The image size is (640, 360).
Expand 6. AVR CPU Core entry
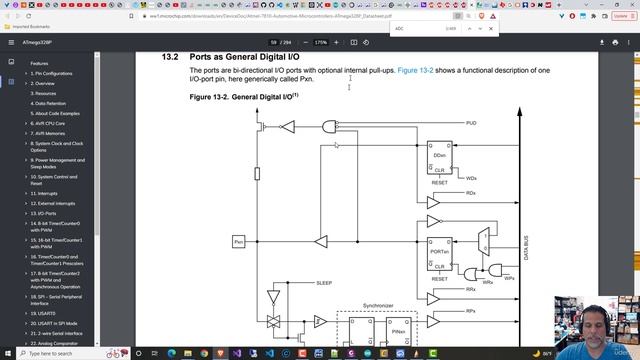26,123
